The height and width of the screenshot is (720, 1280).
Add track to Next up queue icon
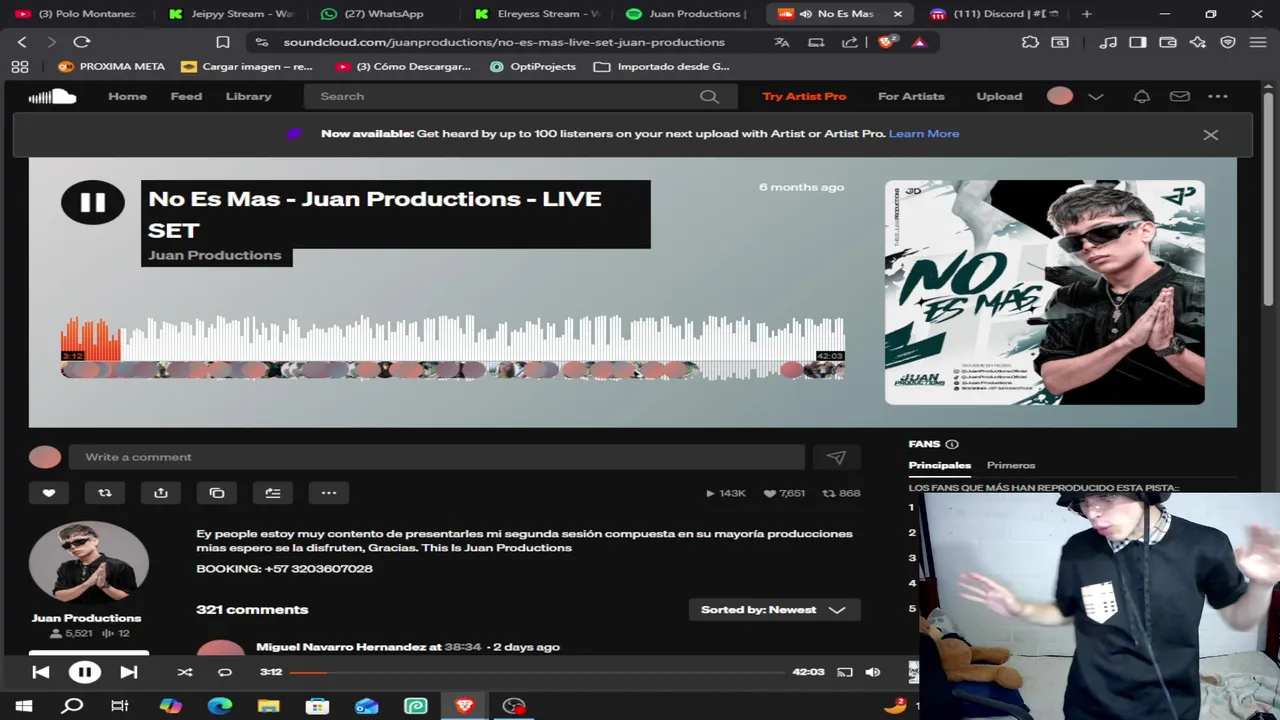click(x=273, y=492)
